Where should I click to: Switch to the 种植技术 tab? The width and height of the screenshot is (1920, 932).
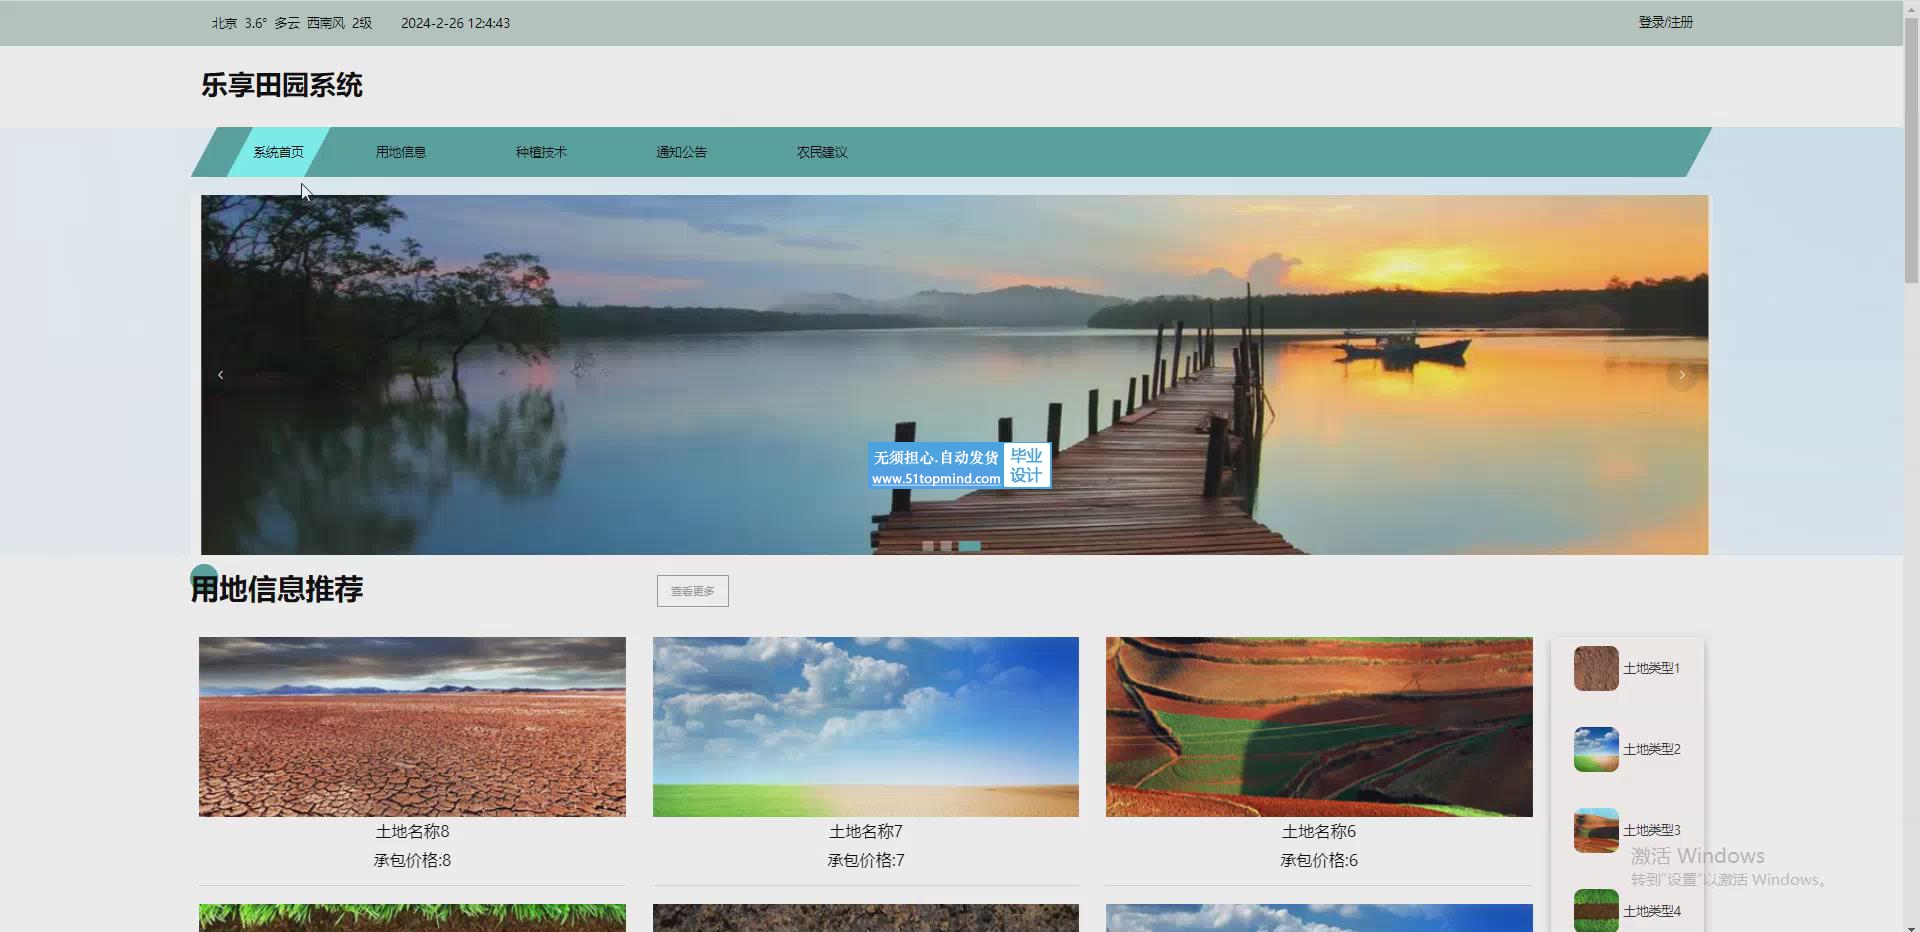[x=541, y=152]
